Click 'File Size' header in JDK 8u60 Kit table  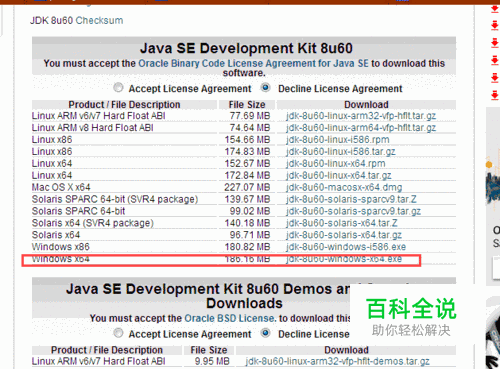click(247, 105)
